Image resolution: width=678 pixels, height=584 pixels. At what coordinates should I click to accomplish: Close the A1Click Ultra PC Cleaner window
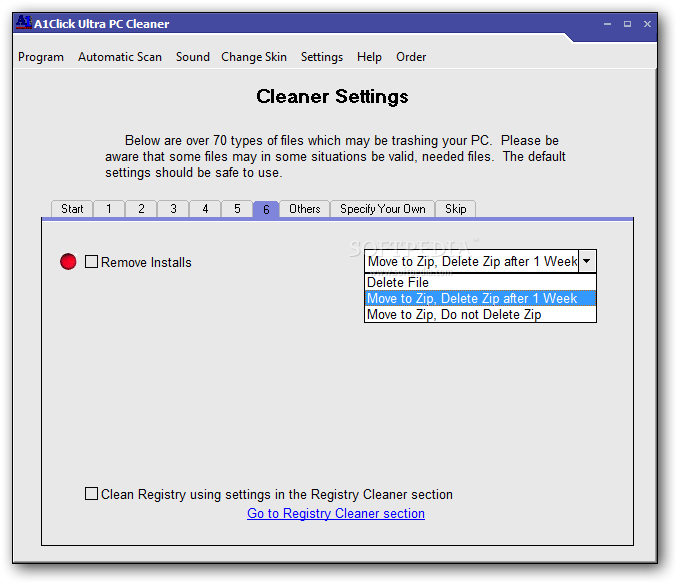(647, 24)
